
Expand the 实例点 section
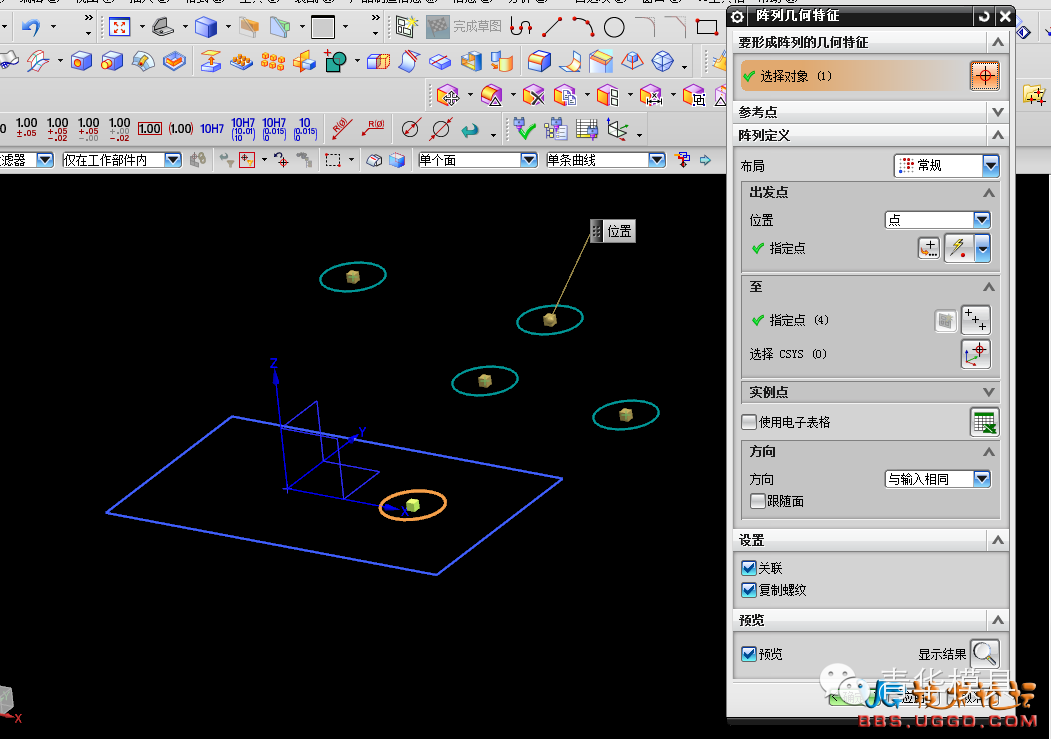[x=989, y=392]
